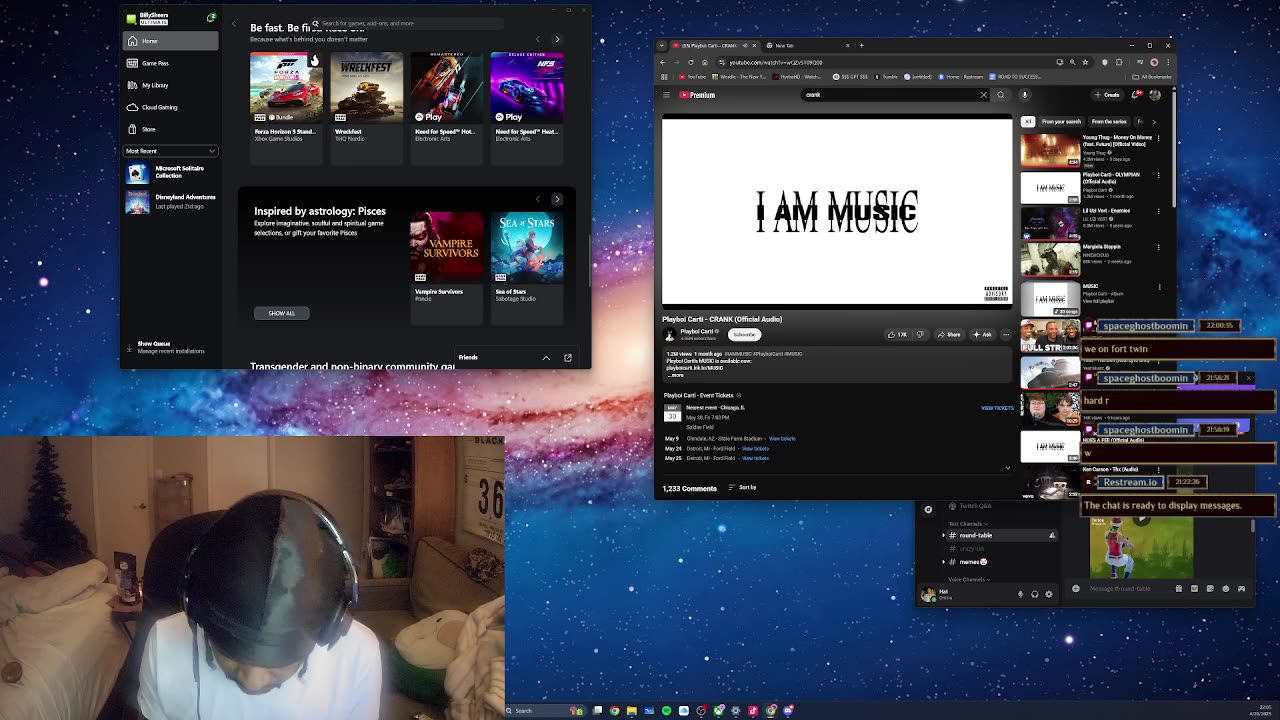Image resolution: width=1280 pixels, height=720 pixels.
Task: Go to next racing games page
Action: pyautogui.click(x=557, y=39)
